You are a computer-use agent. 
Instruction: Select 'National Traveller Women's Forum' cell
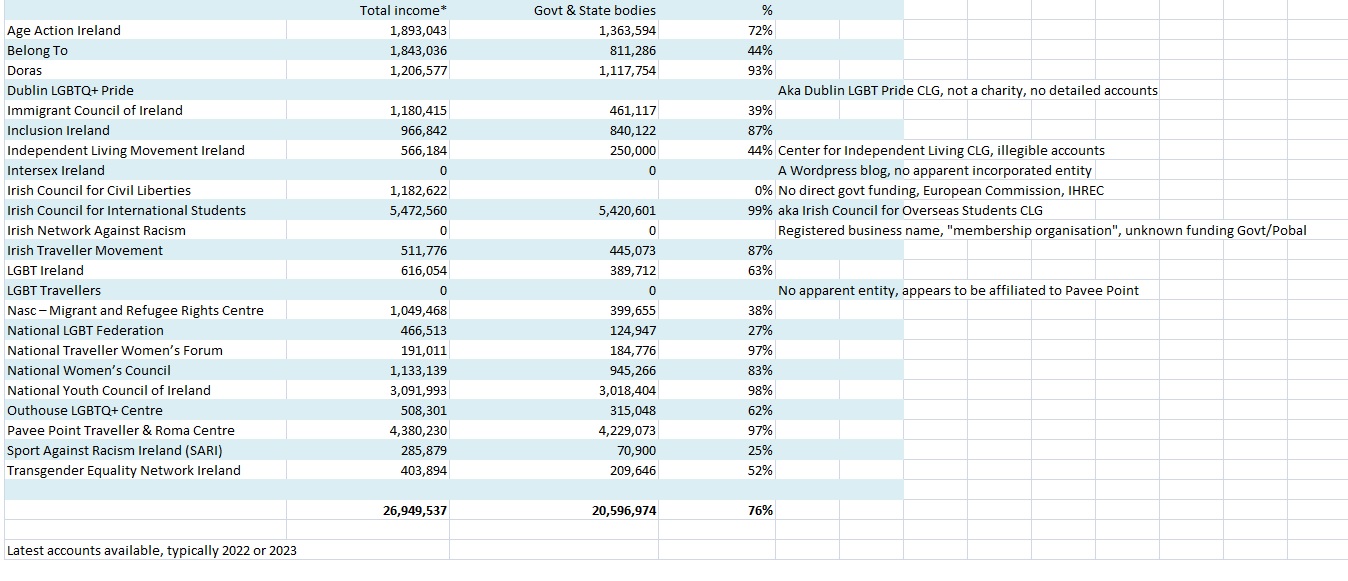[x=145, y=350]
